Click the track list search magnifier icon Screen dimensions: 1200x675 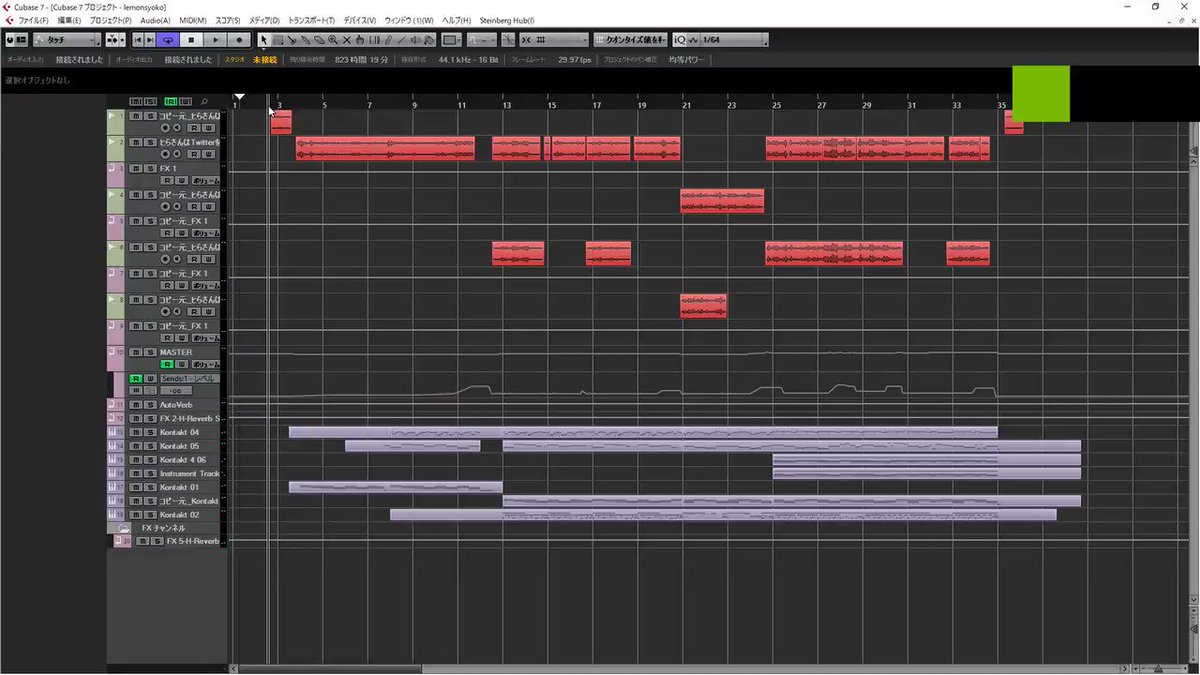tap(204, 102)
